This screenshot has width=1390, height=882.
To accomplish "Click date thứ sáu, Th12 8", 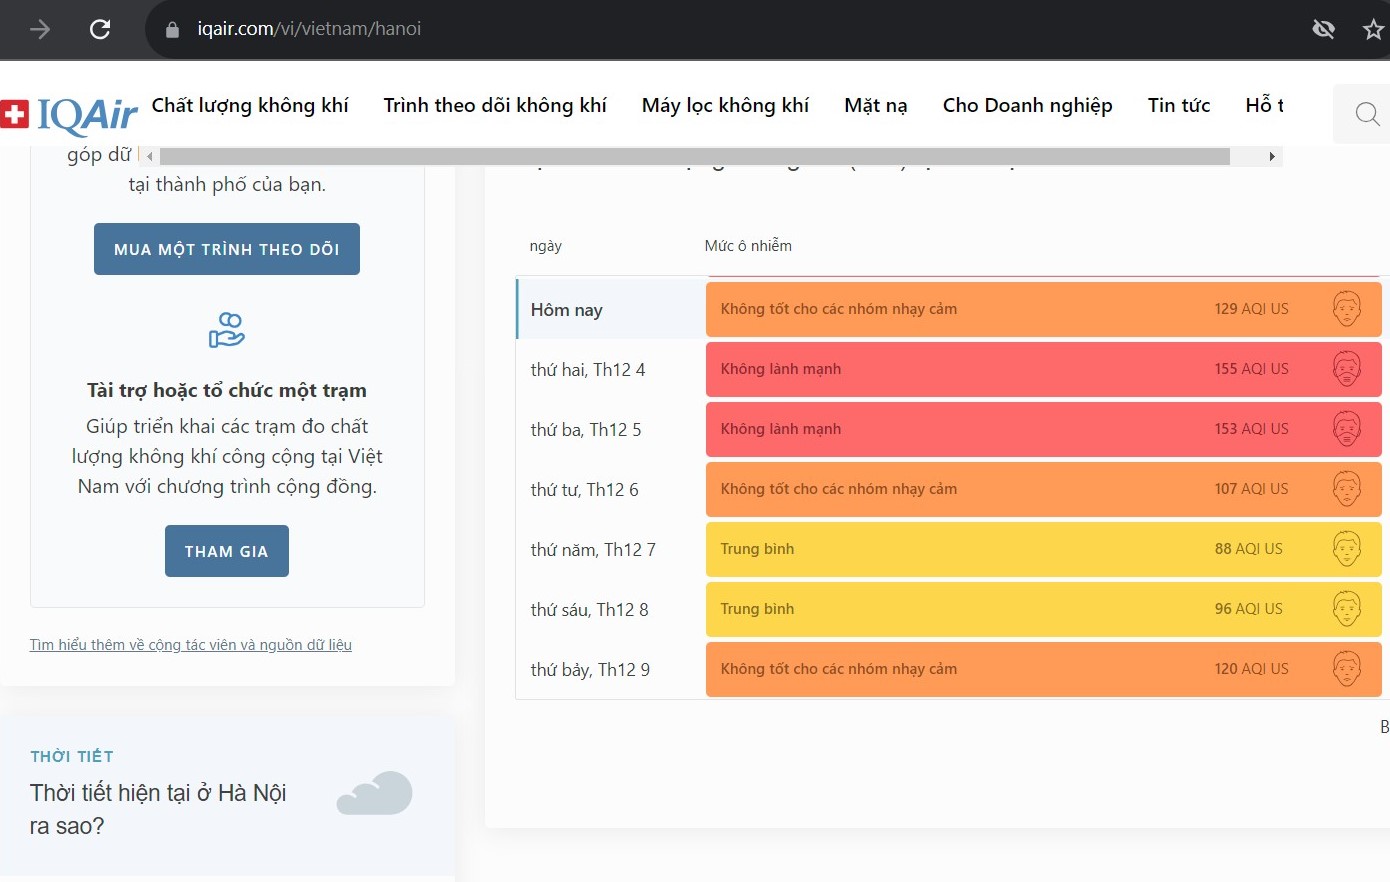I will click(589, 610).
